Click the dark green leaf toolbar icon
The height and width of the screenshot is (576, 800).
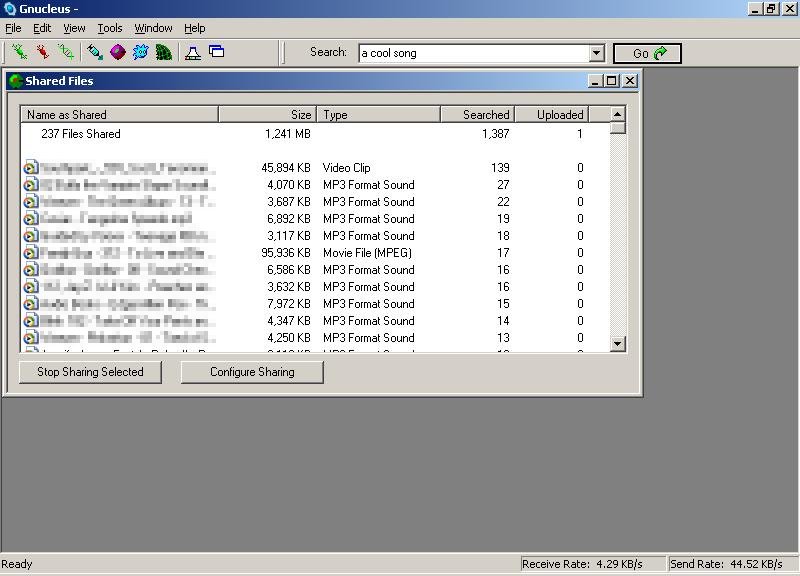pyautogui.click(x=164, y=52)
